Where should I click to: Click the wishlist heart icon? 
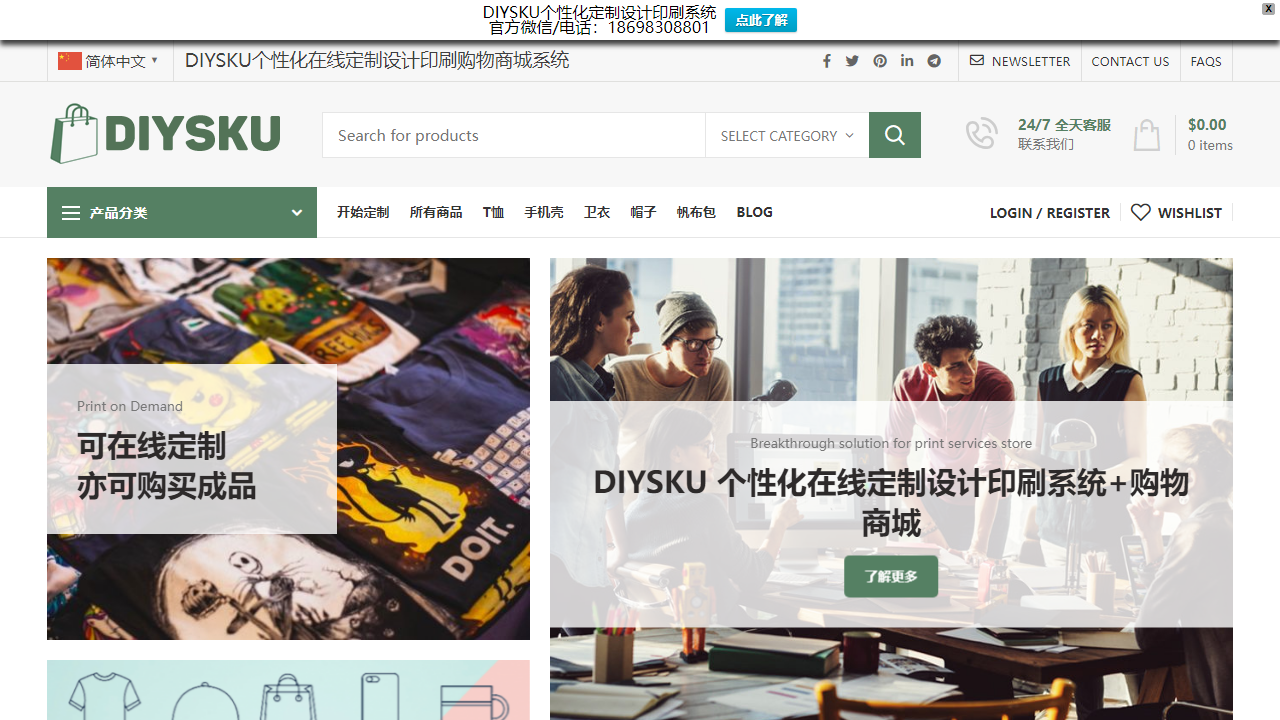coord(1141,212)
